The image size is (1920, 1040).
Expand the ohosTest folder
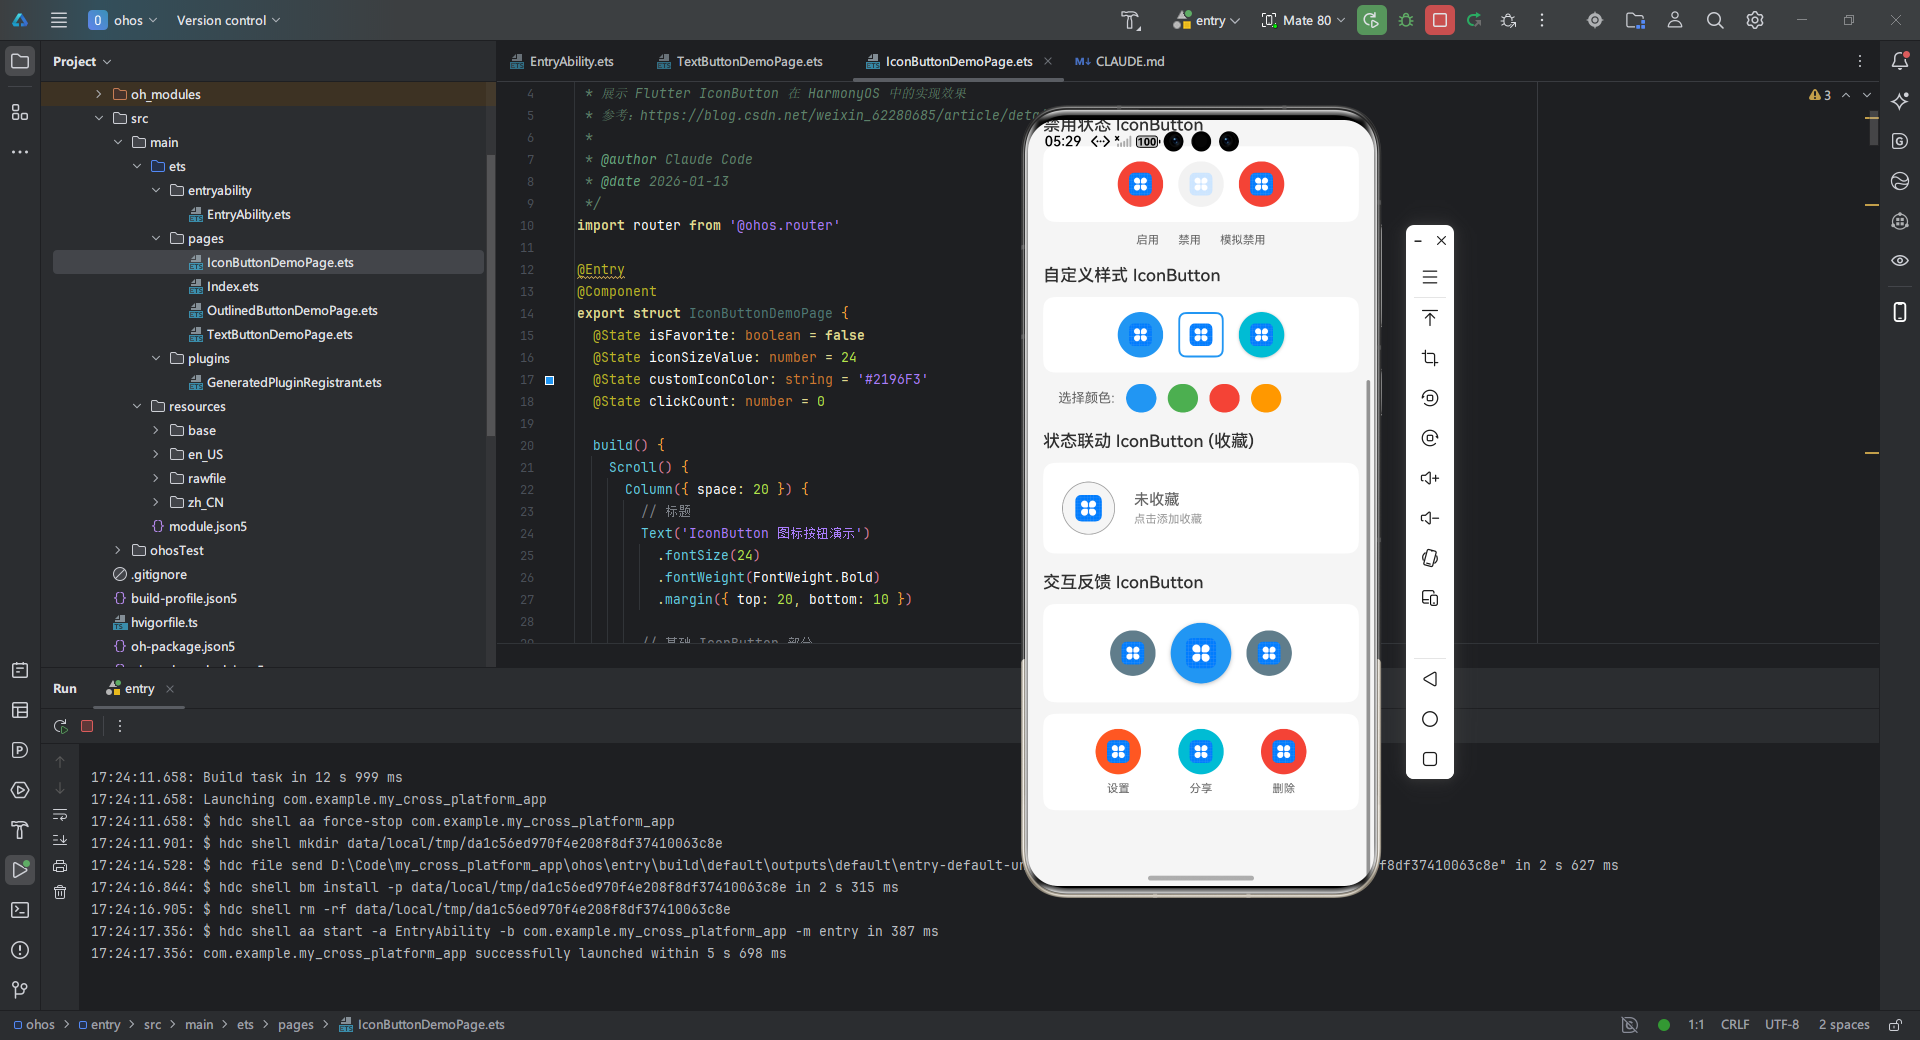point(118,550)
